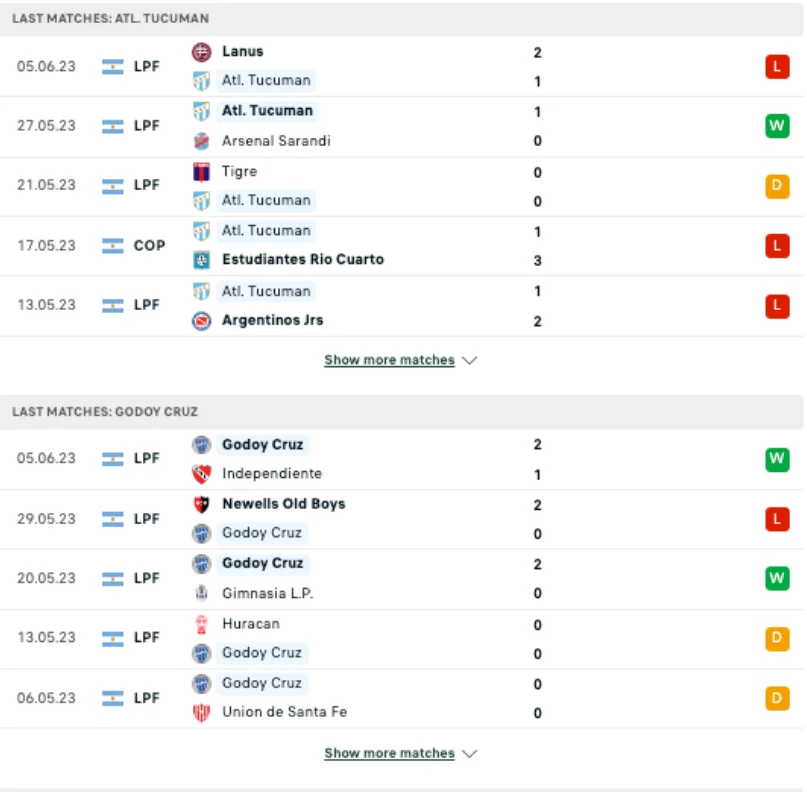Click the Gimnasia L.P. club icon
Viewport: 807px width, 792px height.
199,593
